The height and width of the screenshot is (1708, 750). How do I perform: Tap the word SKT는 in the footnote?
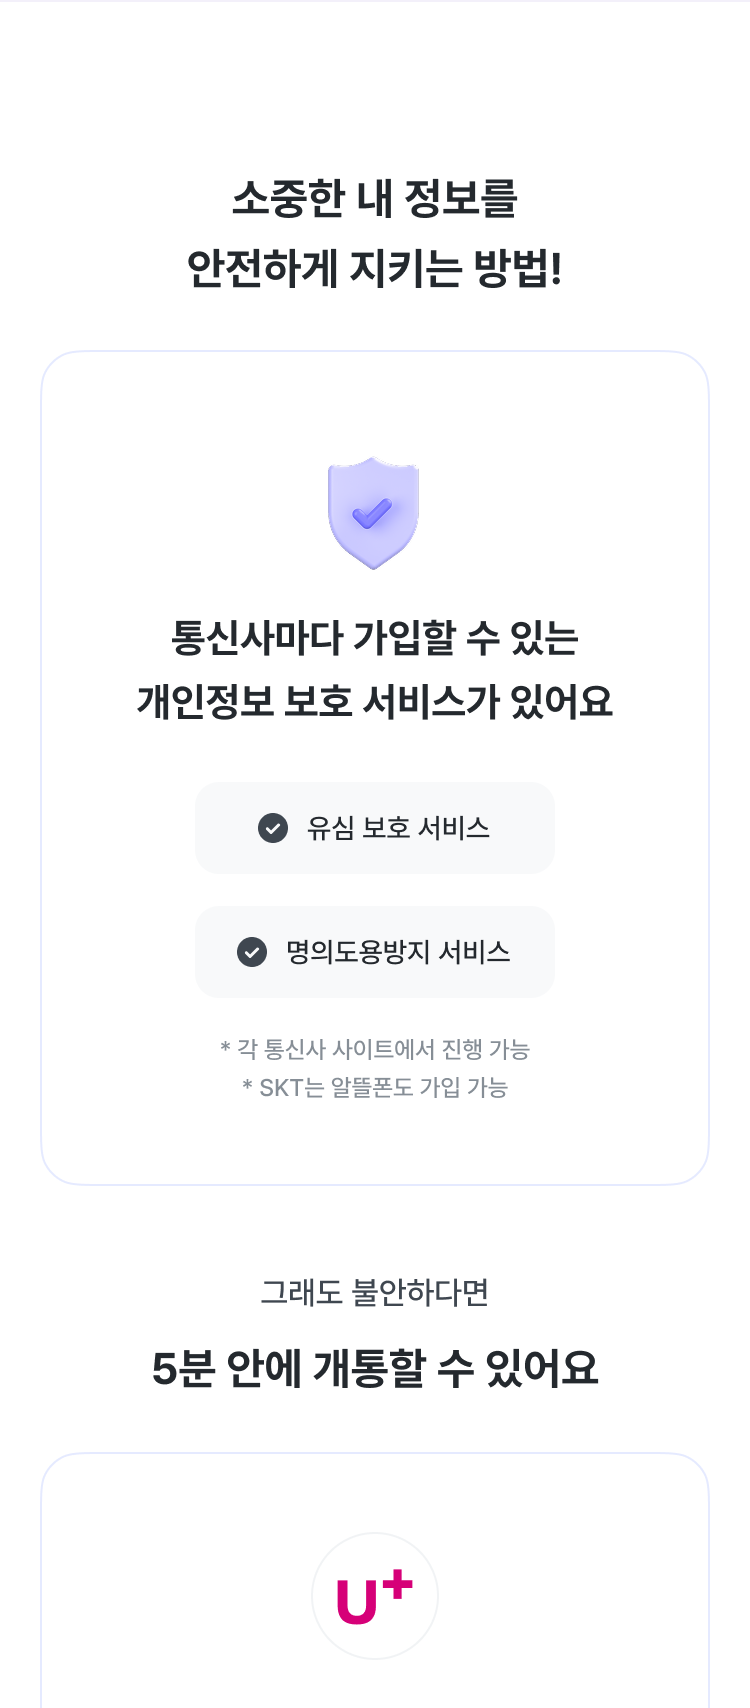[291, 1087]
